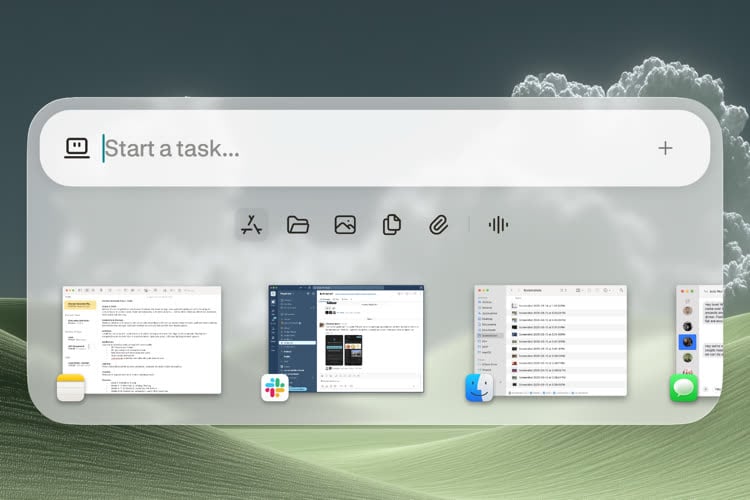
Task: Select the image/photo icon
Action: [x=345, y=224]
